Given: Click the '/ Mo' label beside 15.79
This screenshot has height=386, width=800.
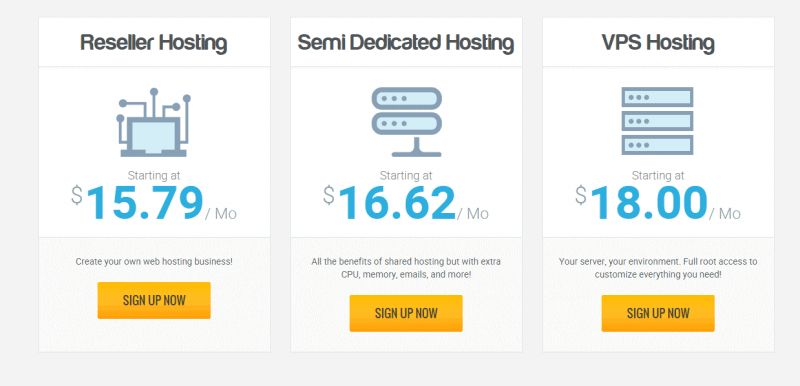Looking at the screenshot, I should [221, 214].
